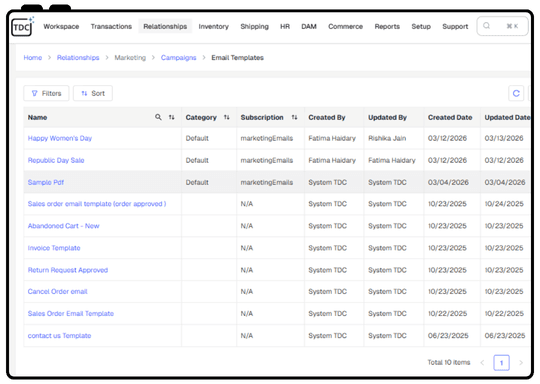Open the HR menu
This screenshot has width=540, height=384.
(284, 27)
